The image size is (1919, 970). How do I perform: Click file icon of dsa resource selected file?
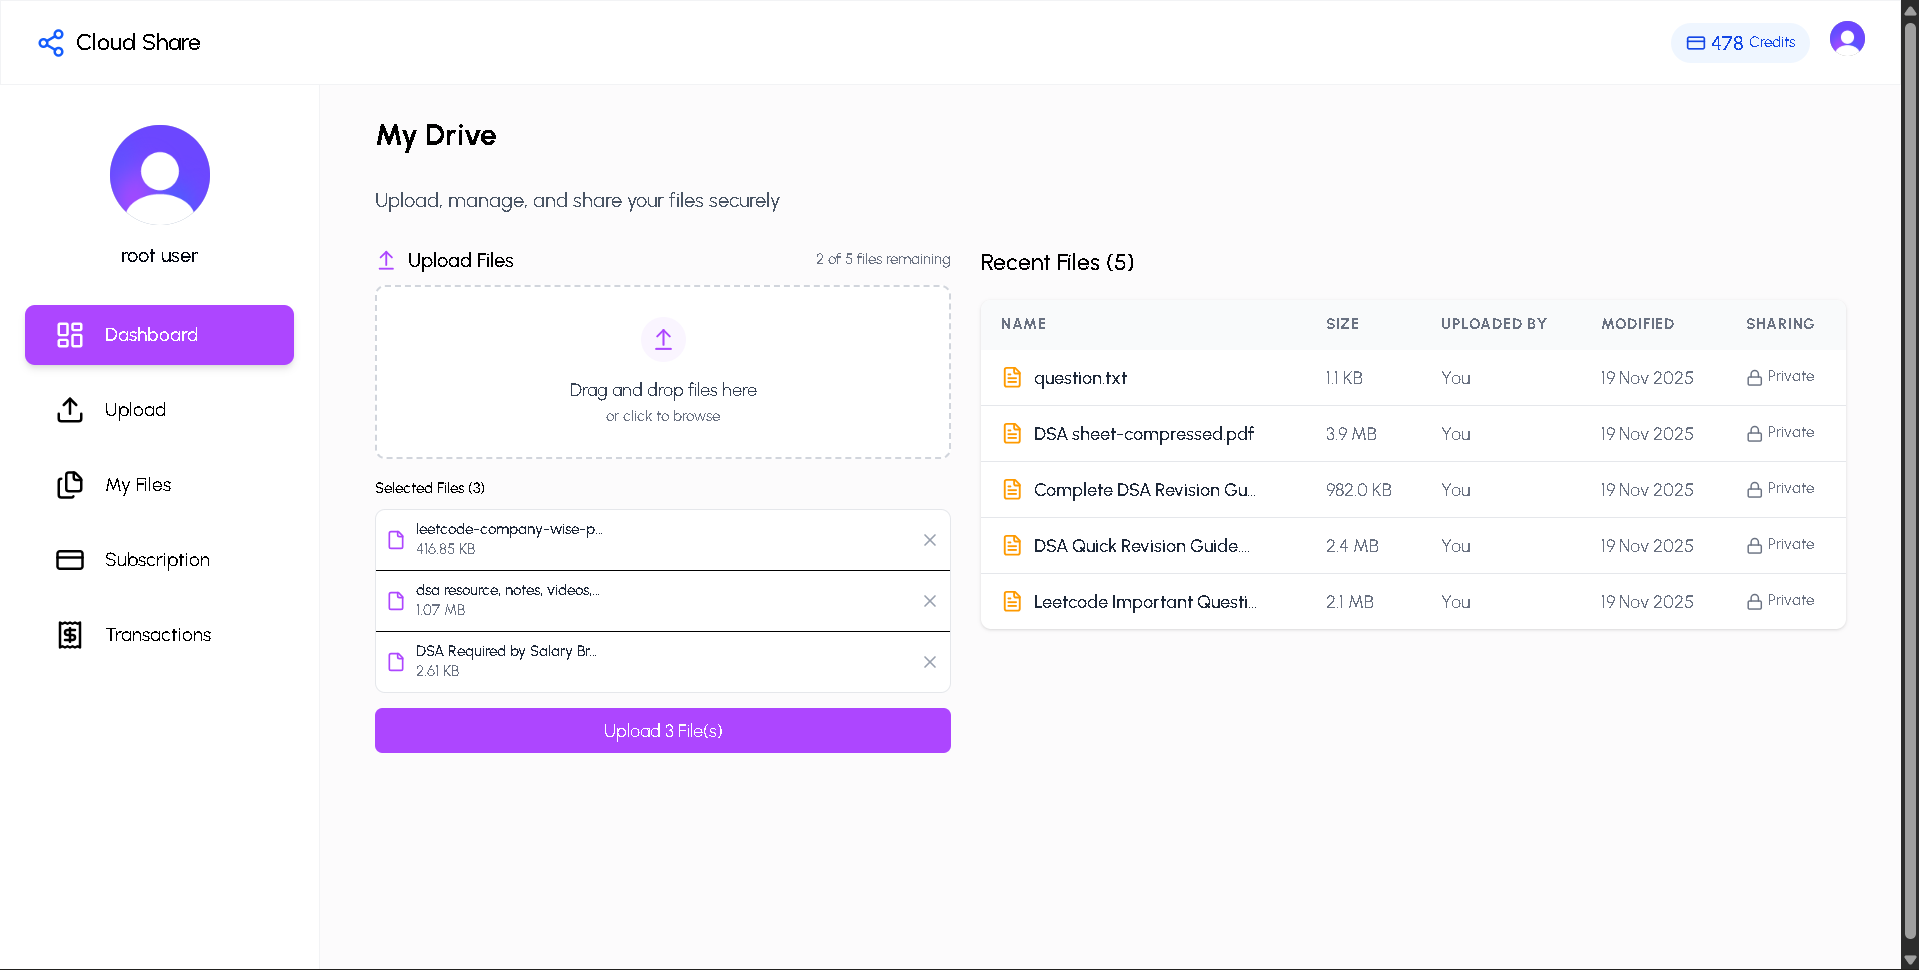[396, 601]
